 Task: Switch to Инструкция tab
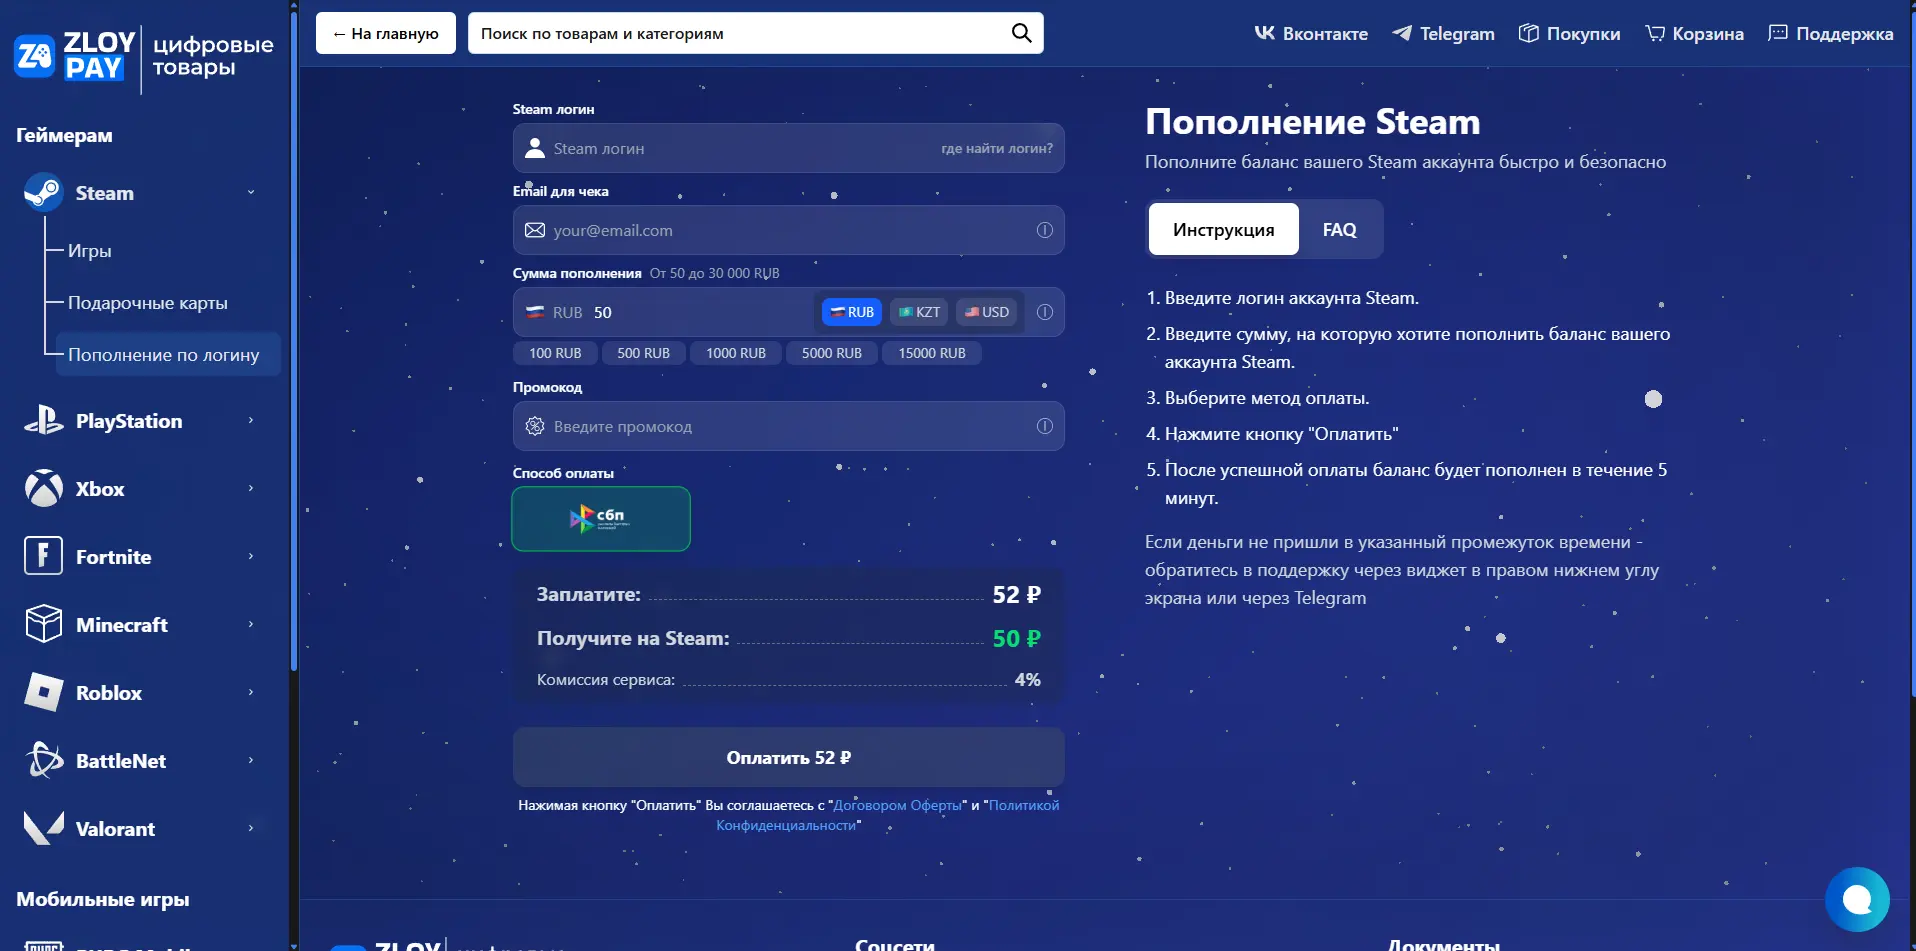coord(1224,229)
